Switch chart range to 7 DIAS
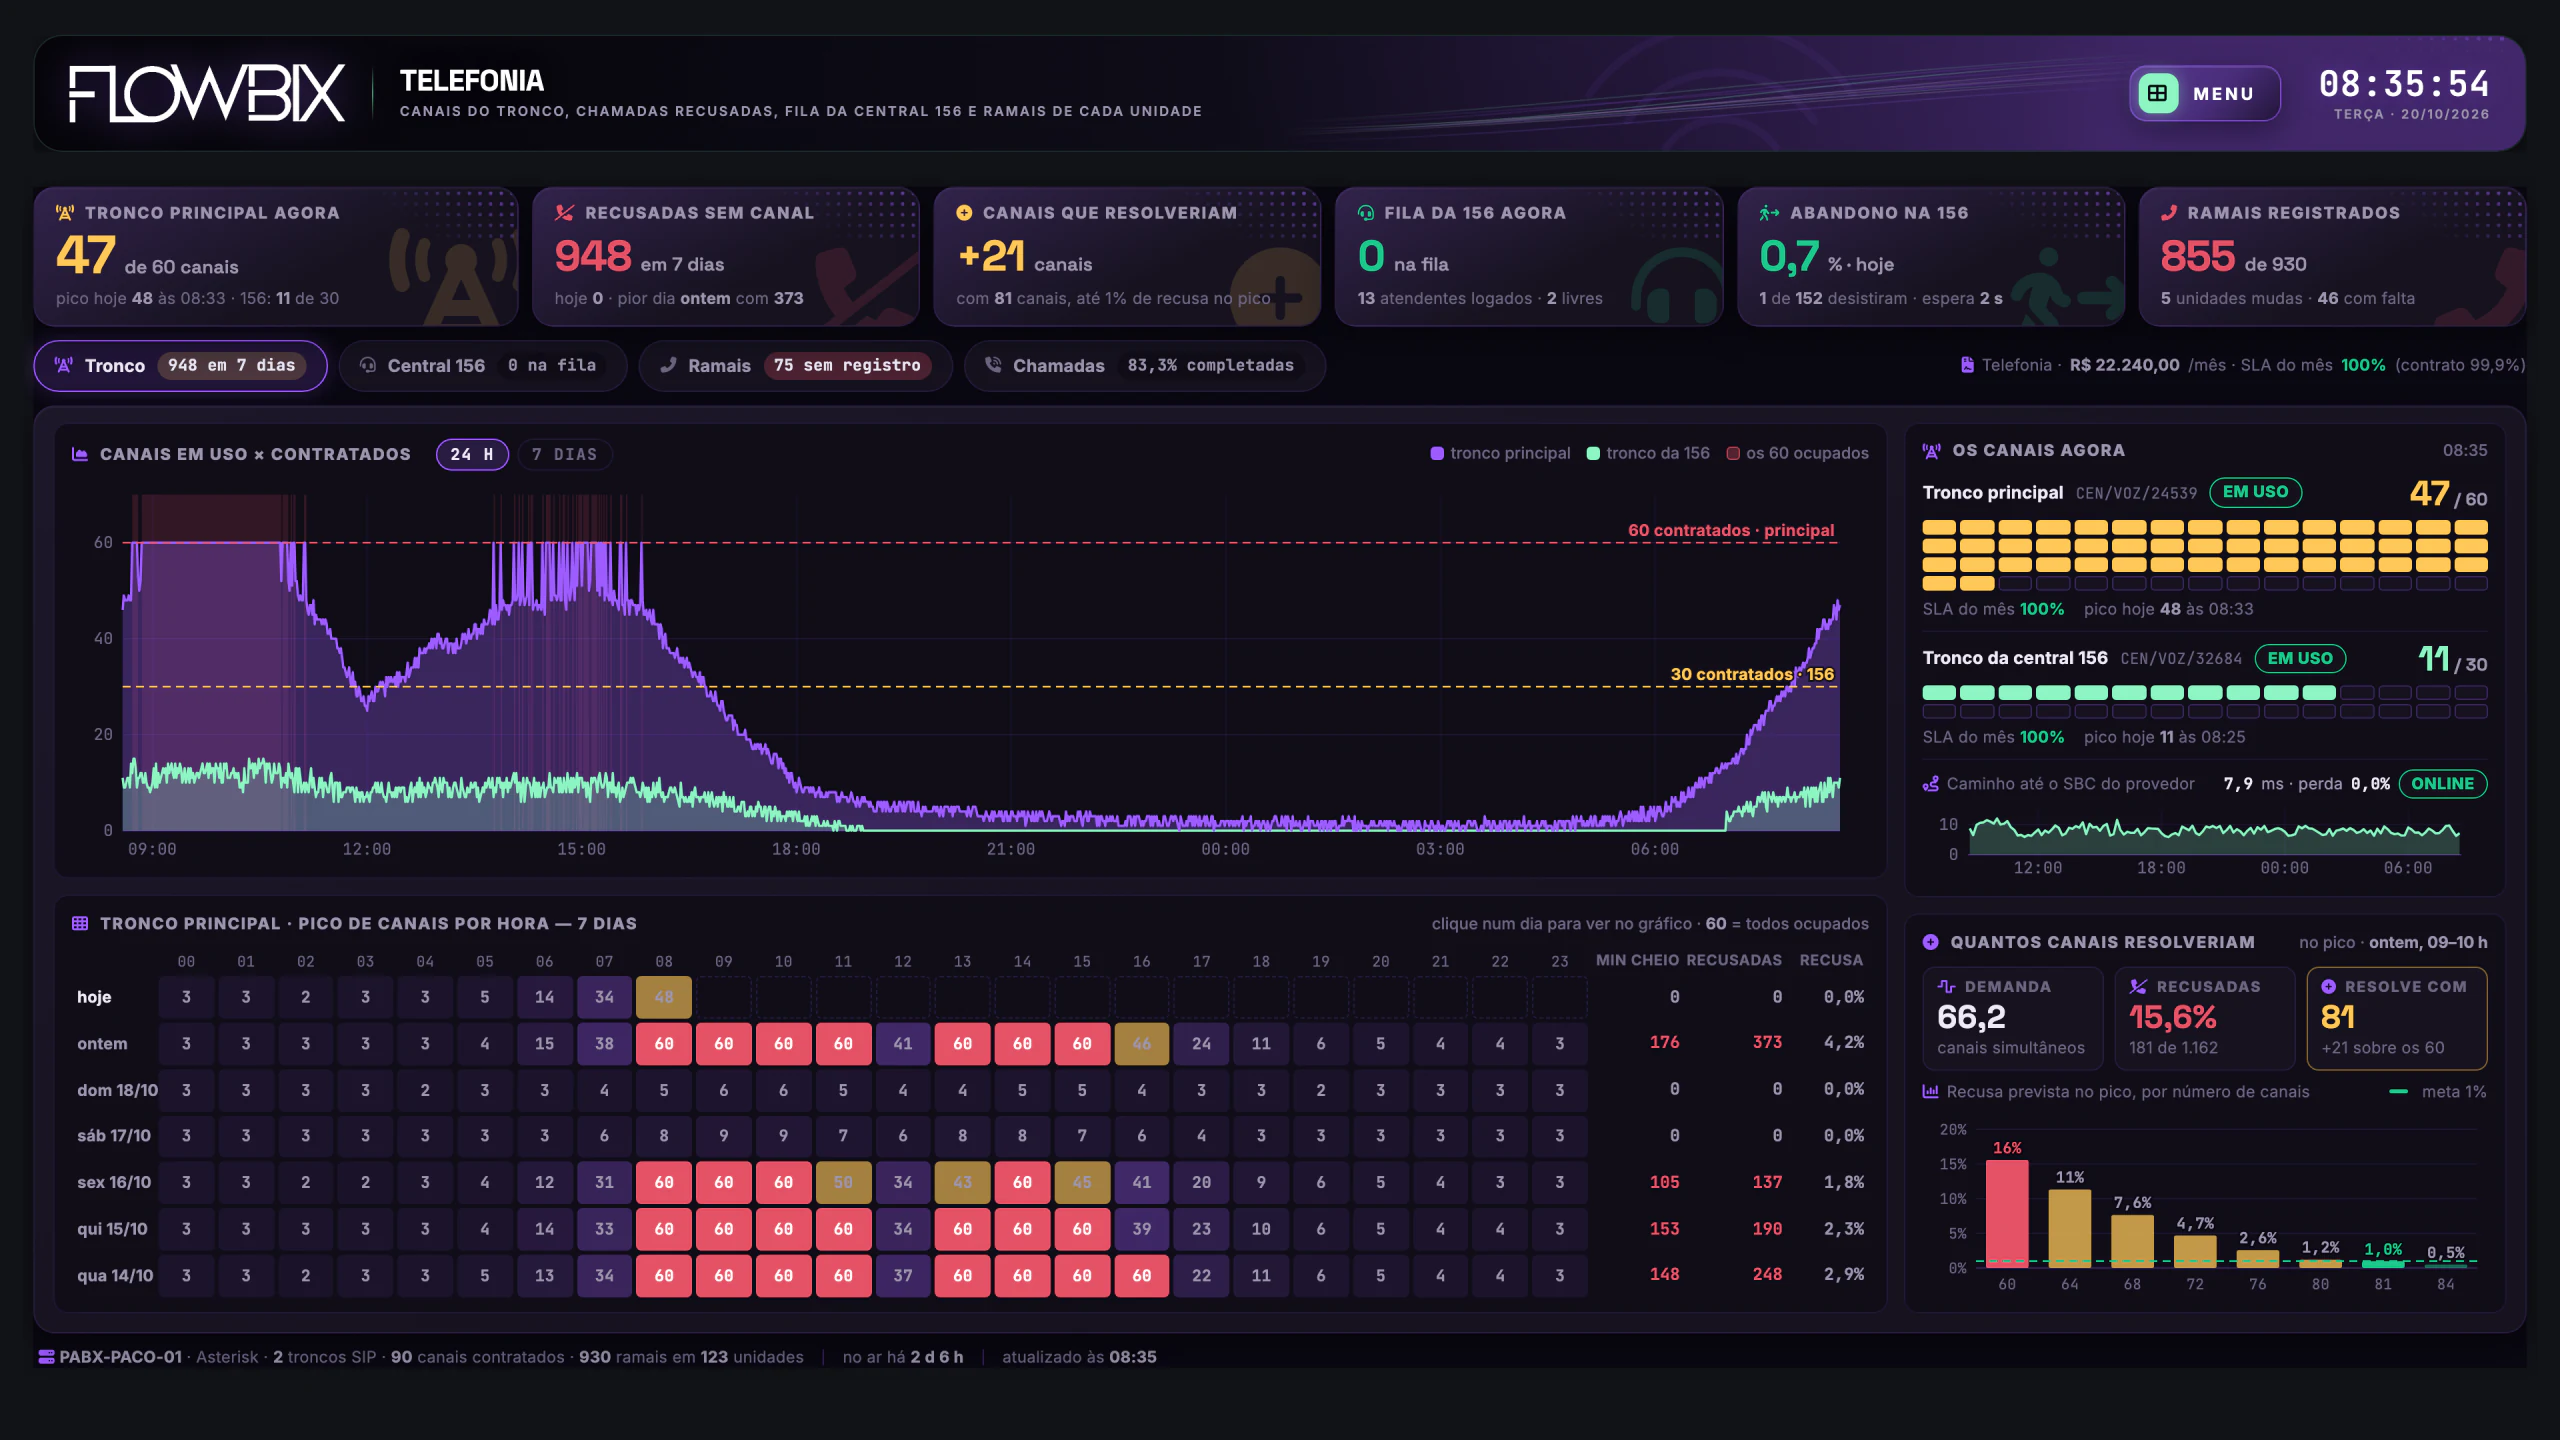 [x=565, y=454]
